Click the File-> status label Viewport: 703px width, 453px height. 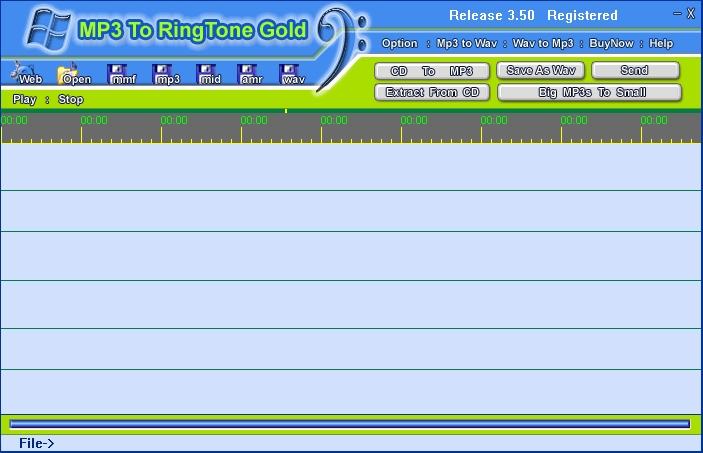pos(36,444)
